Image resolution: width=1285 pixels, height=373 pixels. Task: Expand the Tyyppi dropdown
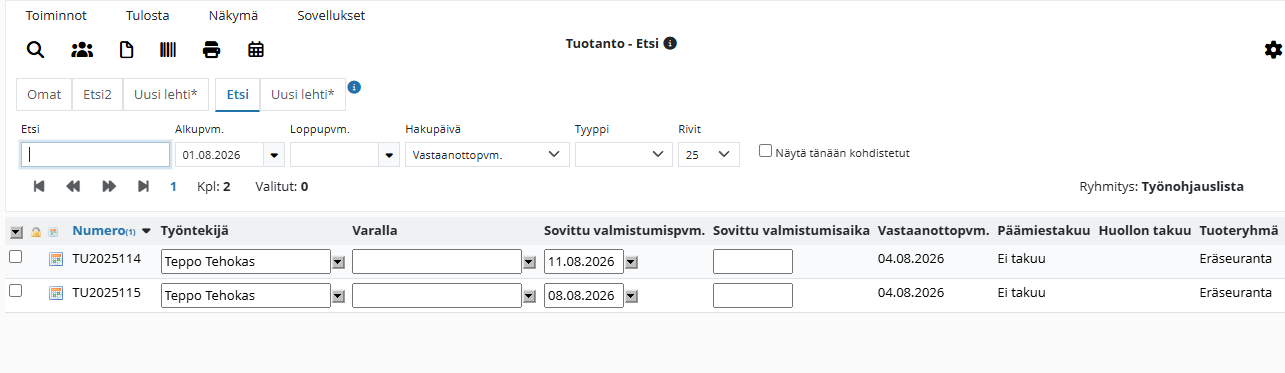coord(624,155)
